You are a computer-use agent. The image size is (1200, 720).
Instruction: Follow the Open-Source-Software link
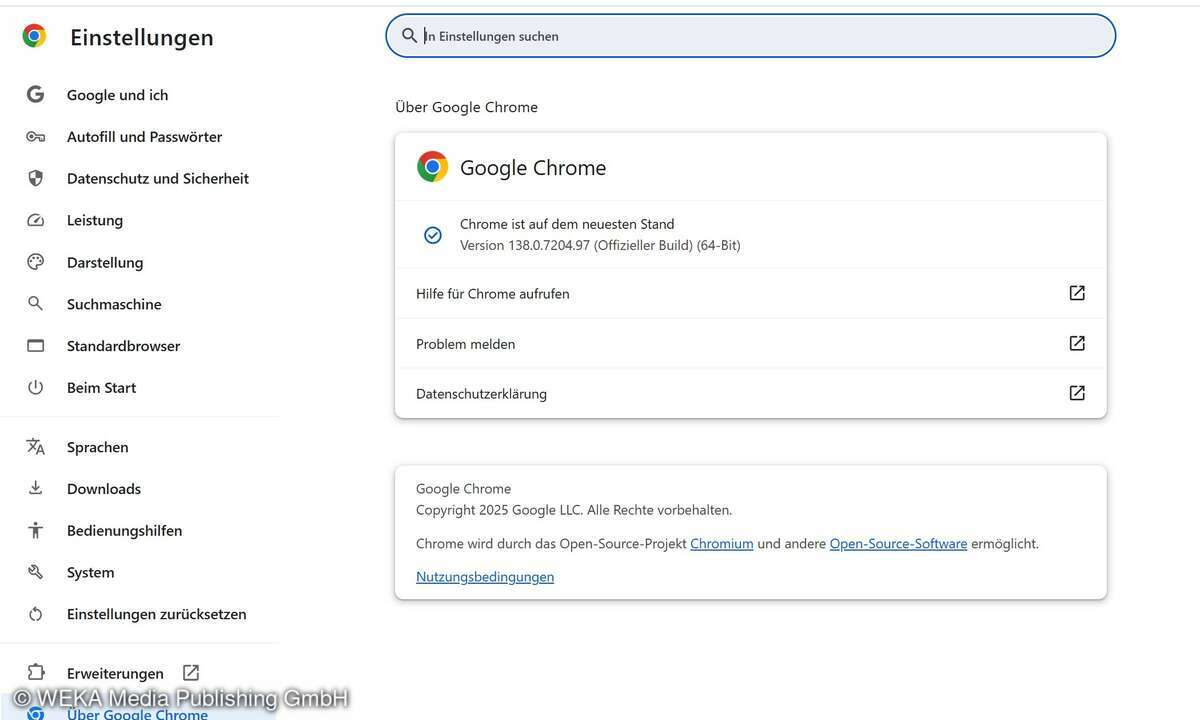[898, 544]
